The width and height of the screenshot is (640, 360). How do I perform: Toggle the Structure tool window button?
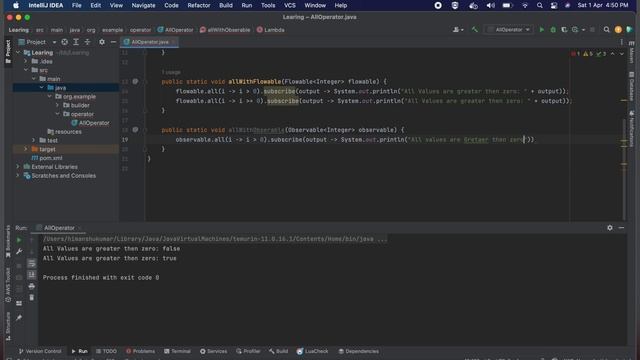tap(8, 327)
